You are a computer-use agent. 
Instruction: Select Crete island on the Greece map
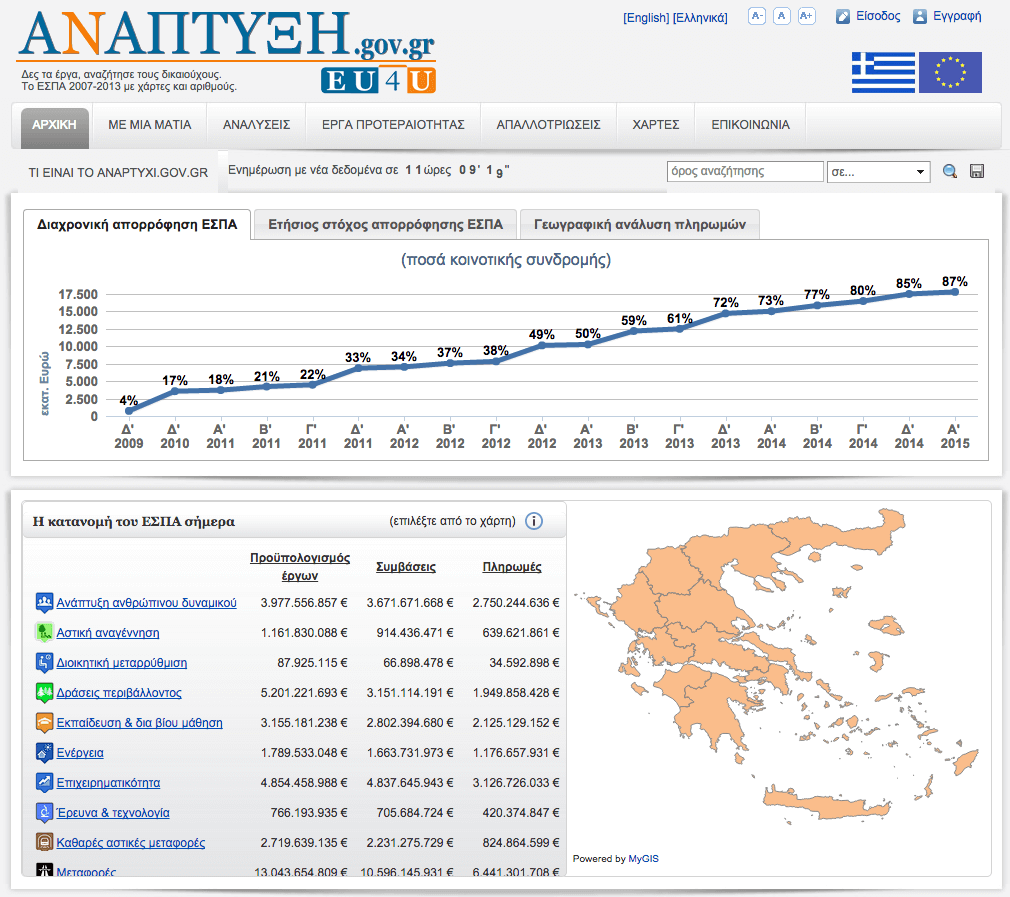pyautogui.click(x=825, y=806)
